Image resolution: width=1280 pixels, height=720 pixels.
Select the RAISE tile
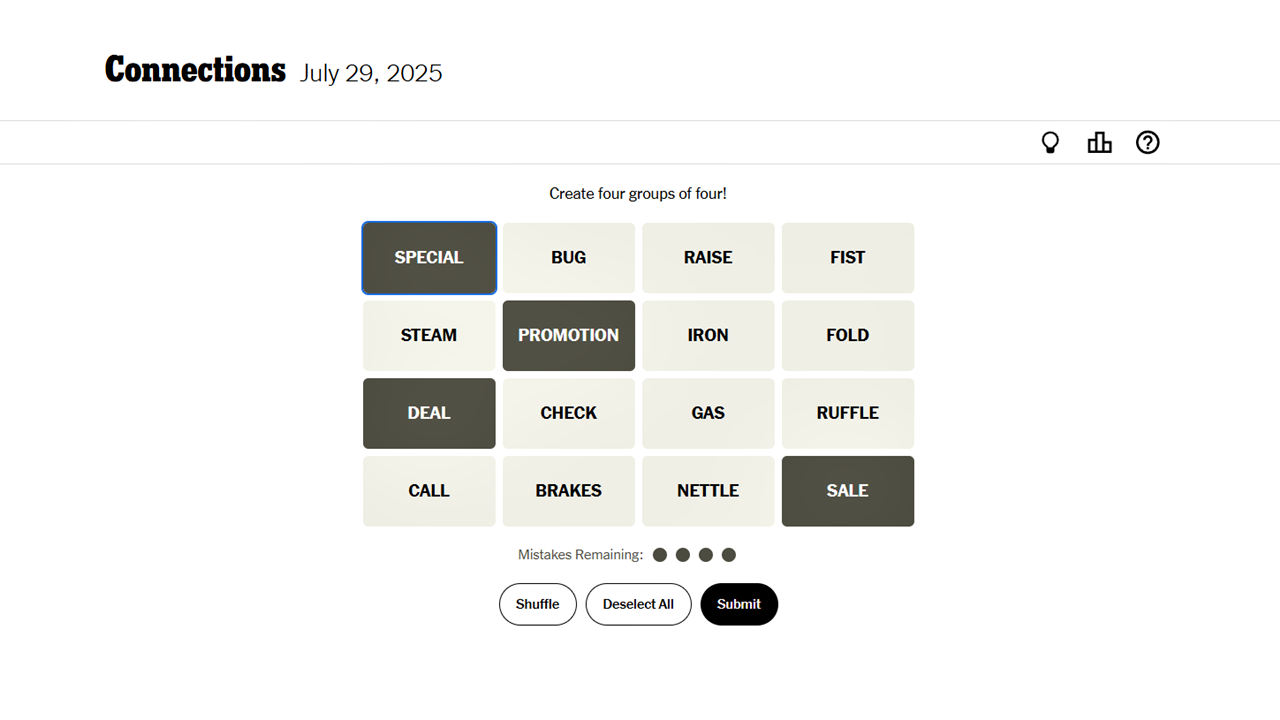pos(708,257)
